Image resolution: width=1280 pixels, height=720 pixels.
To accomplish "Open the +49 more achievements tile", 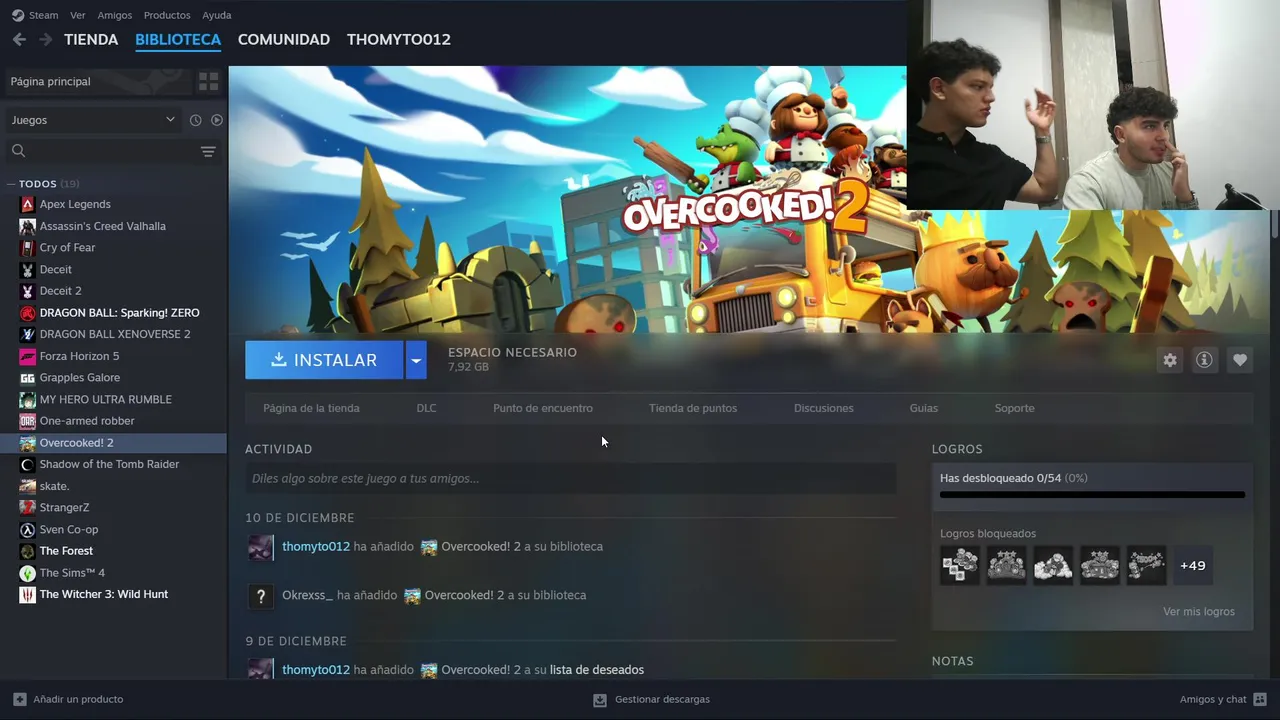I will click(1192, 565).
